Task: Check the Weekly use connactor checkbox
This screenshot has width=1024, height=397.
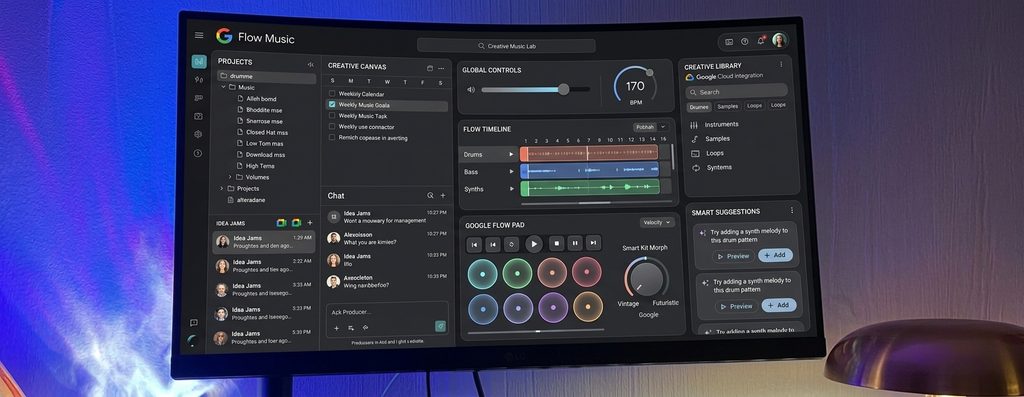Action: click(332, 127)
